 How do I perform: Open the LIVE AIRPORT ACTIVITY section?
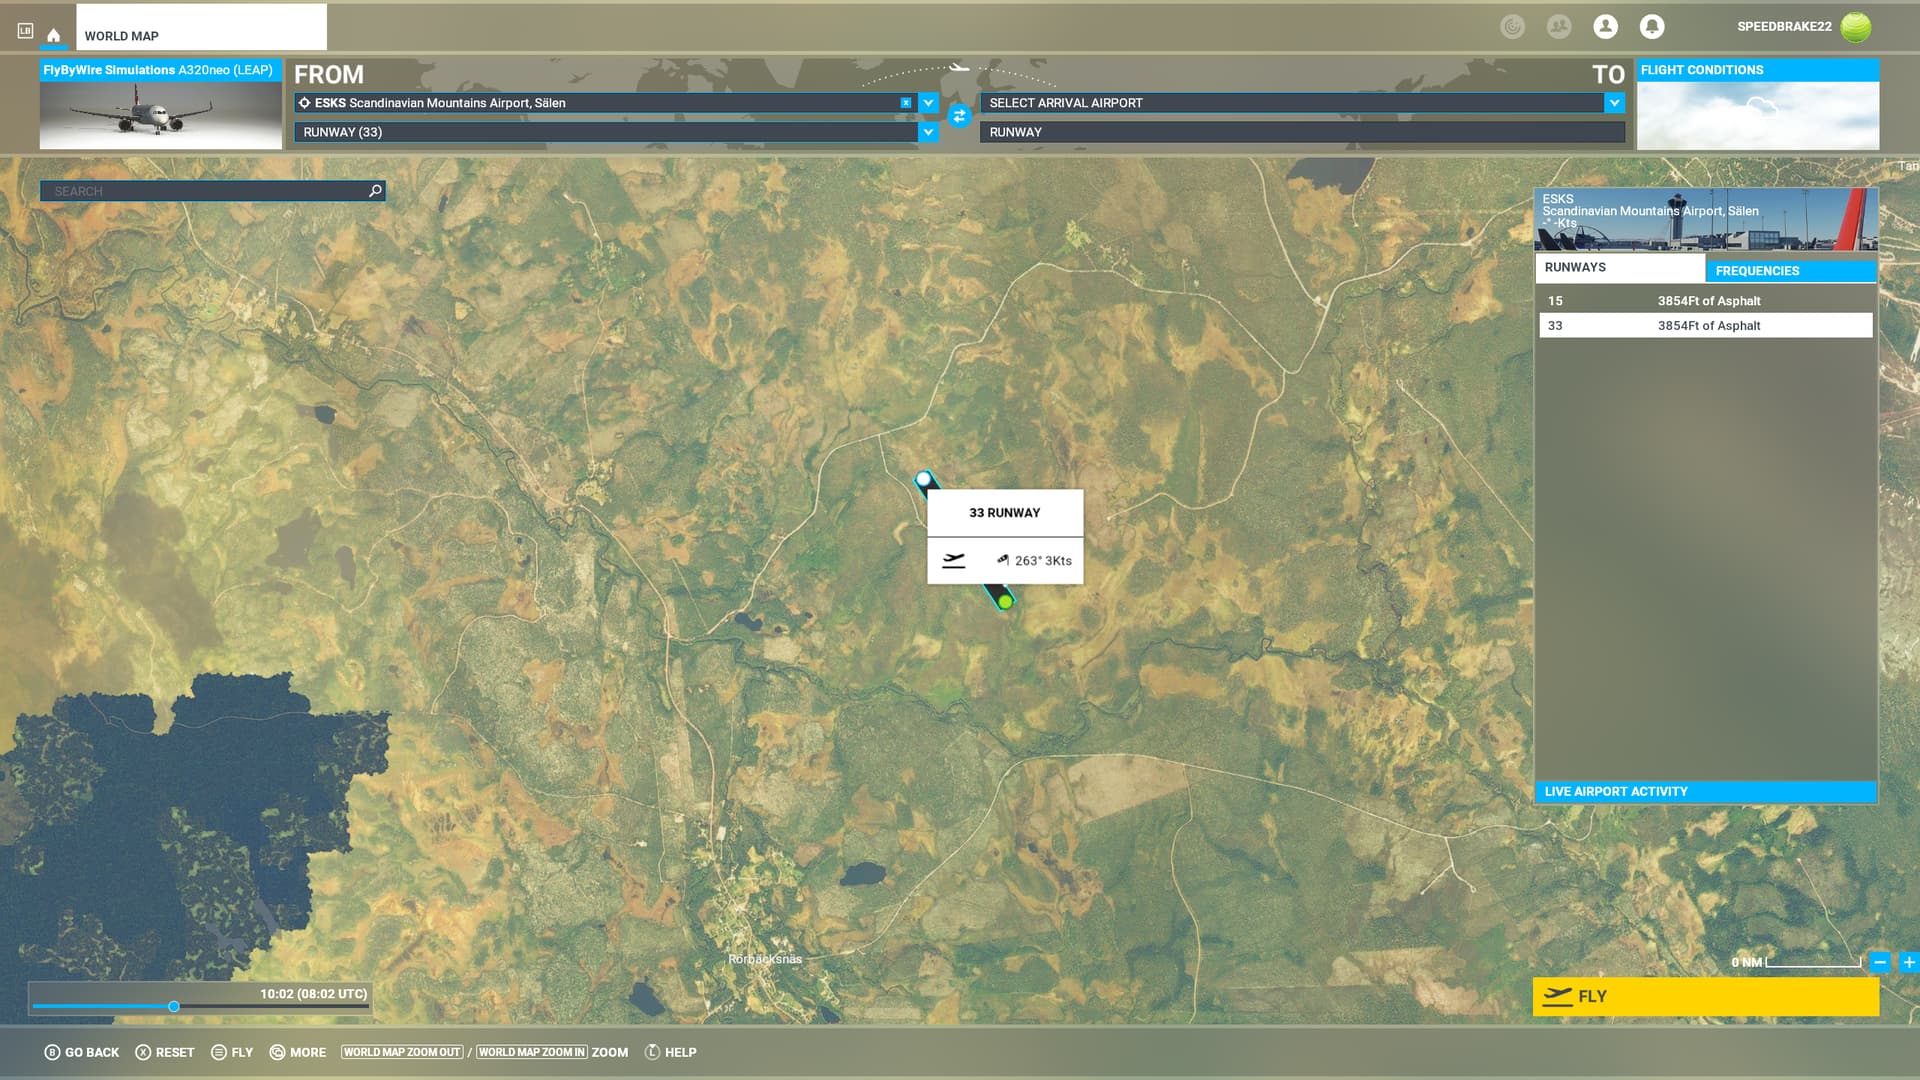click(1705, 791)
